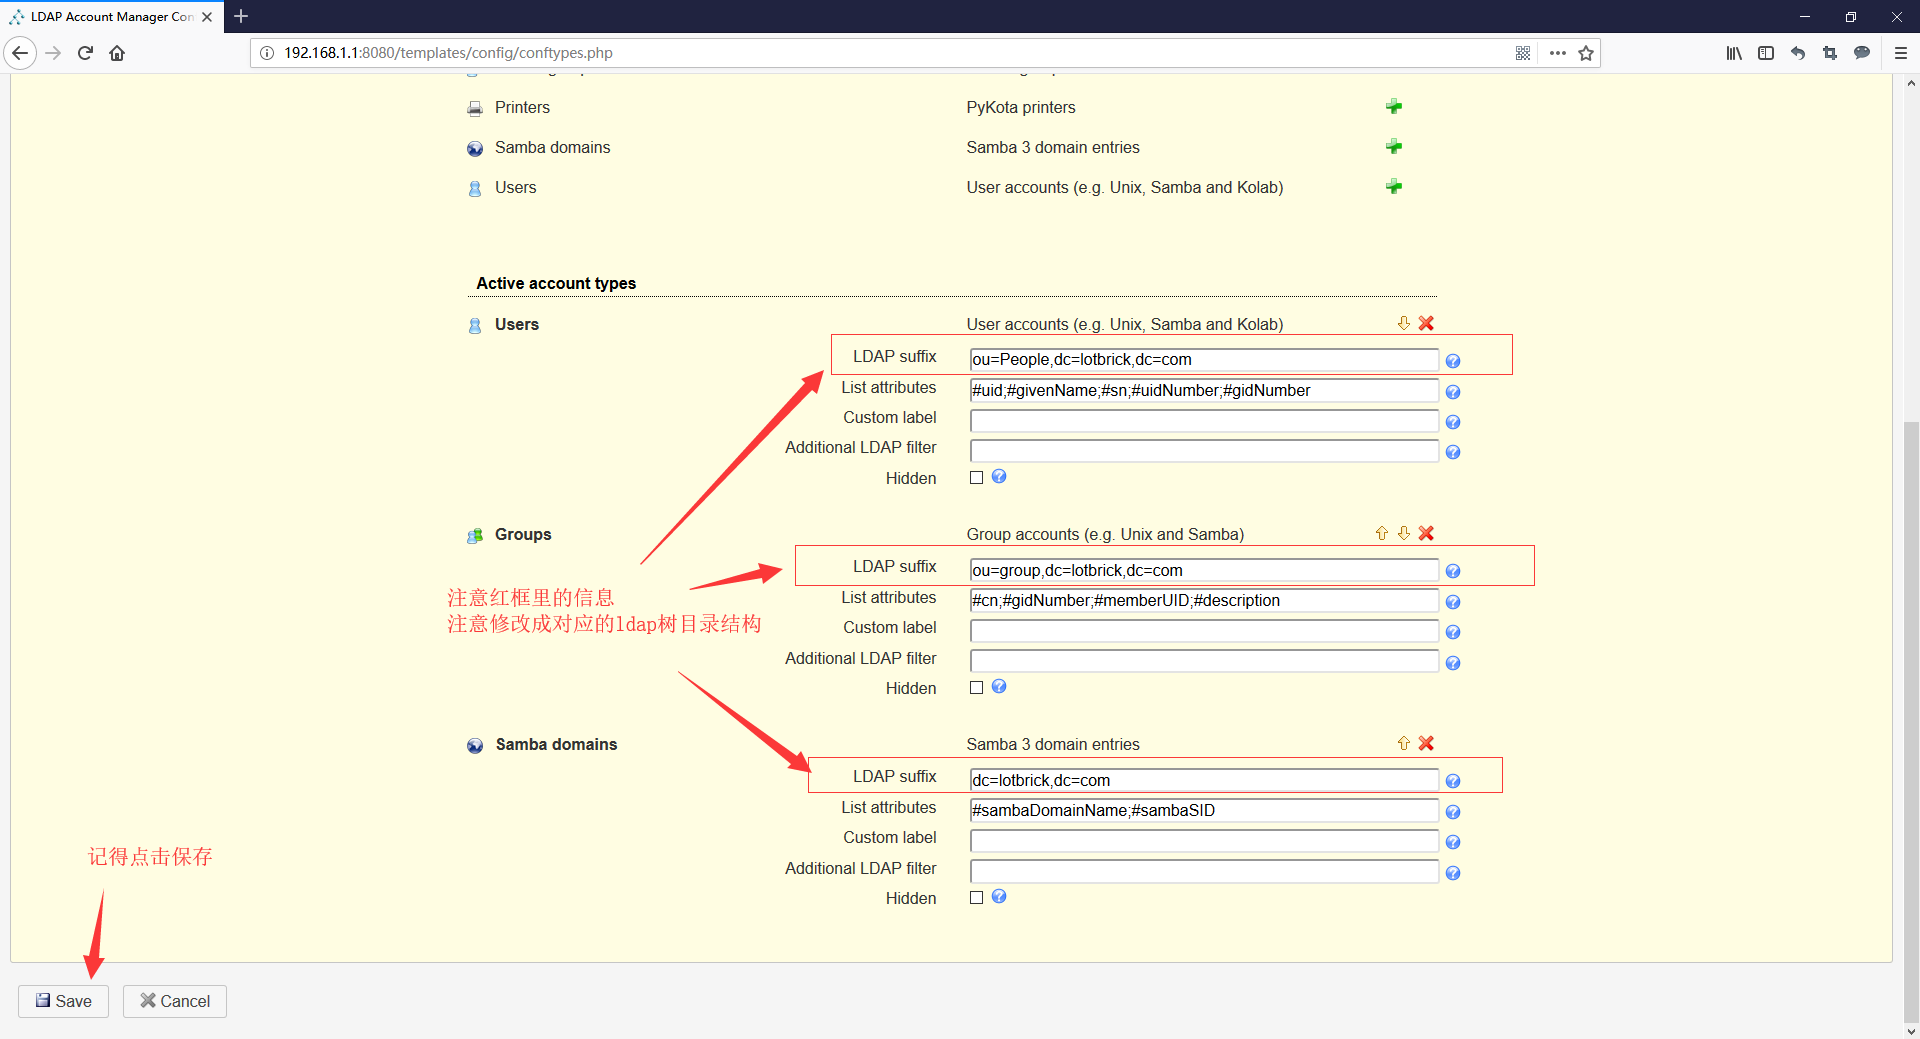This screenshot has width=1920, height=1039.
Task: Open help for Users List attributes
Action: (x=1453, y=392)
